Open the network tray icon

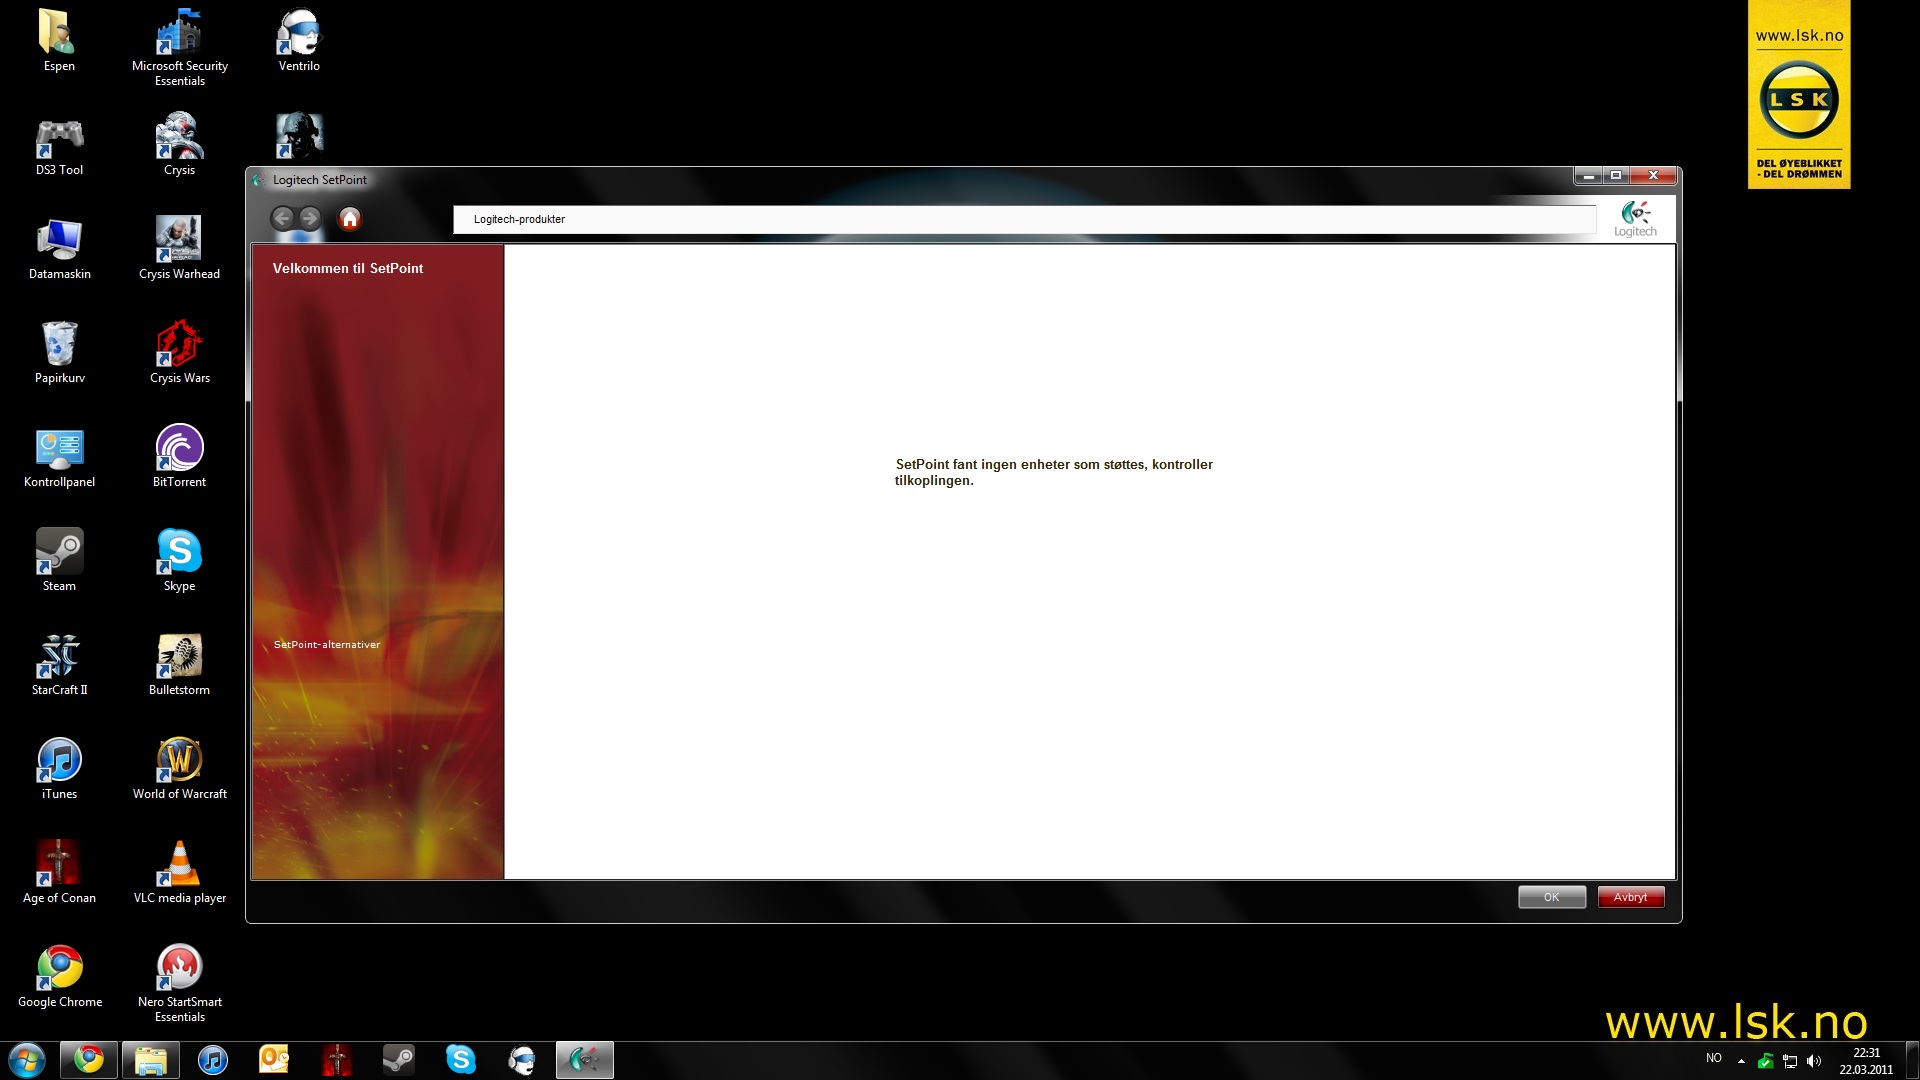pos(1790,1061)
